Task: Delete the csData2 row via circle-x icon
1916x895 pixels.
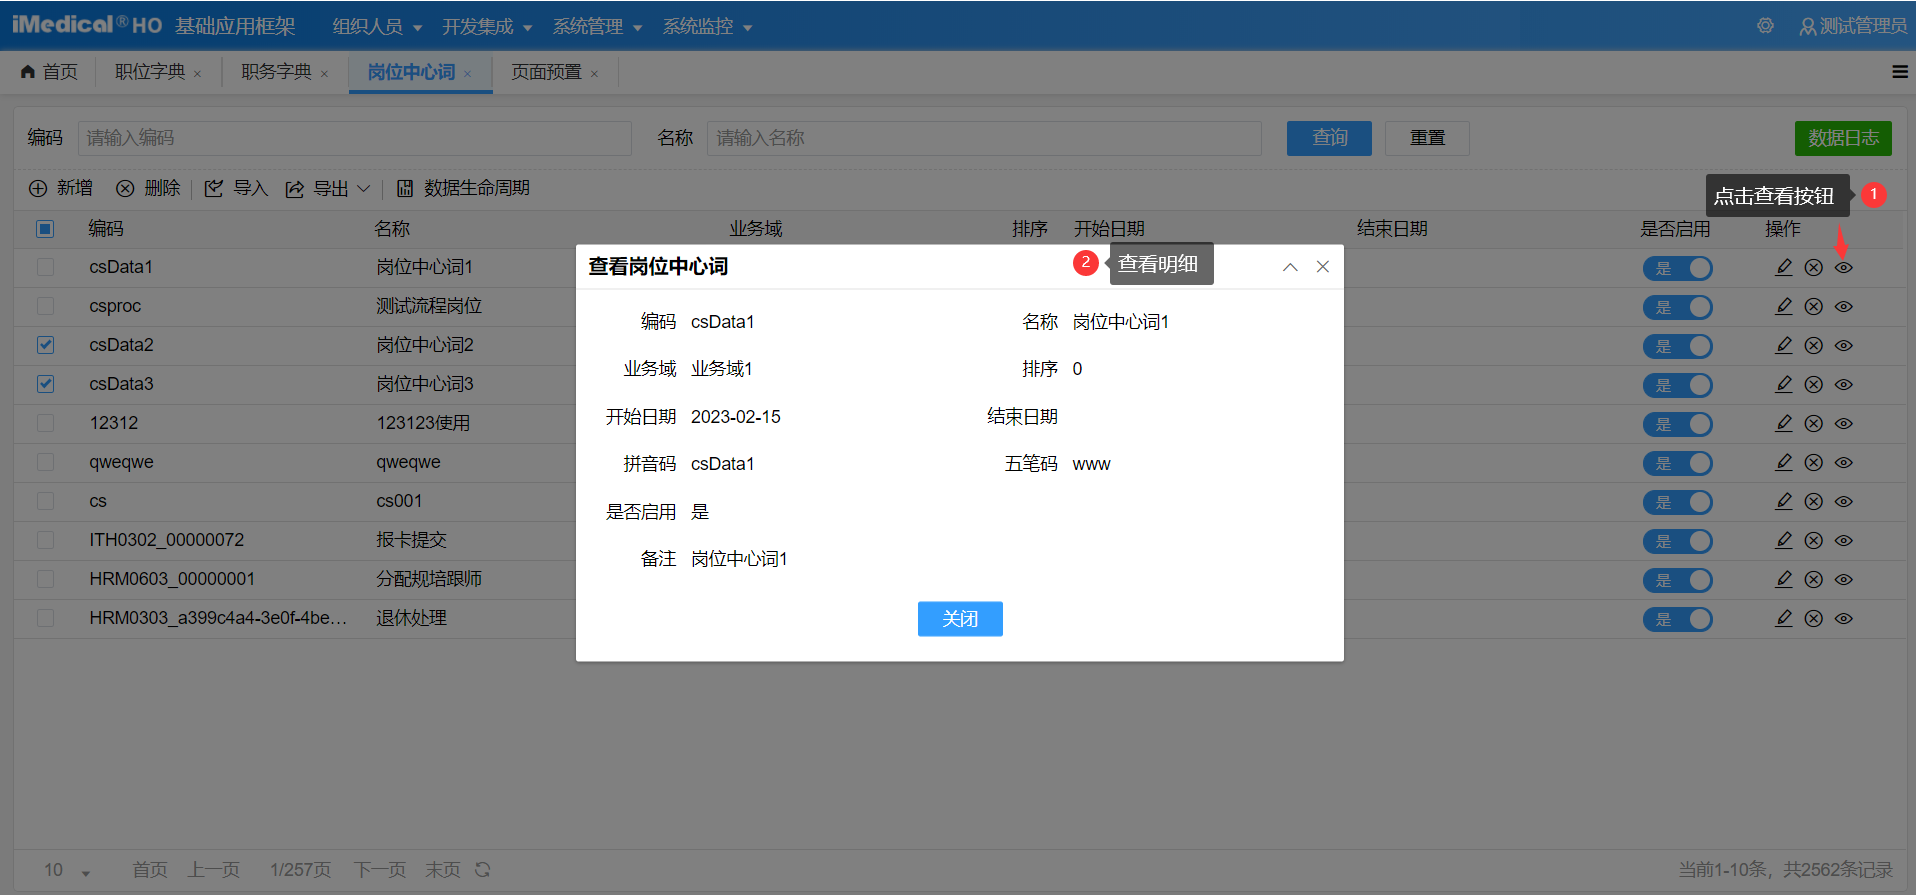Action: tap(1813, 345)
